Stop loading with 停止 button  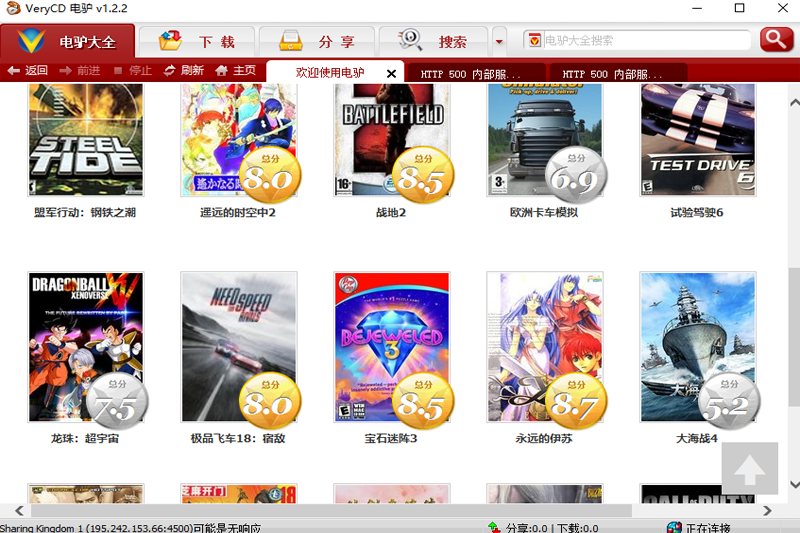tap(133, 70)
